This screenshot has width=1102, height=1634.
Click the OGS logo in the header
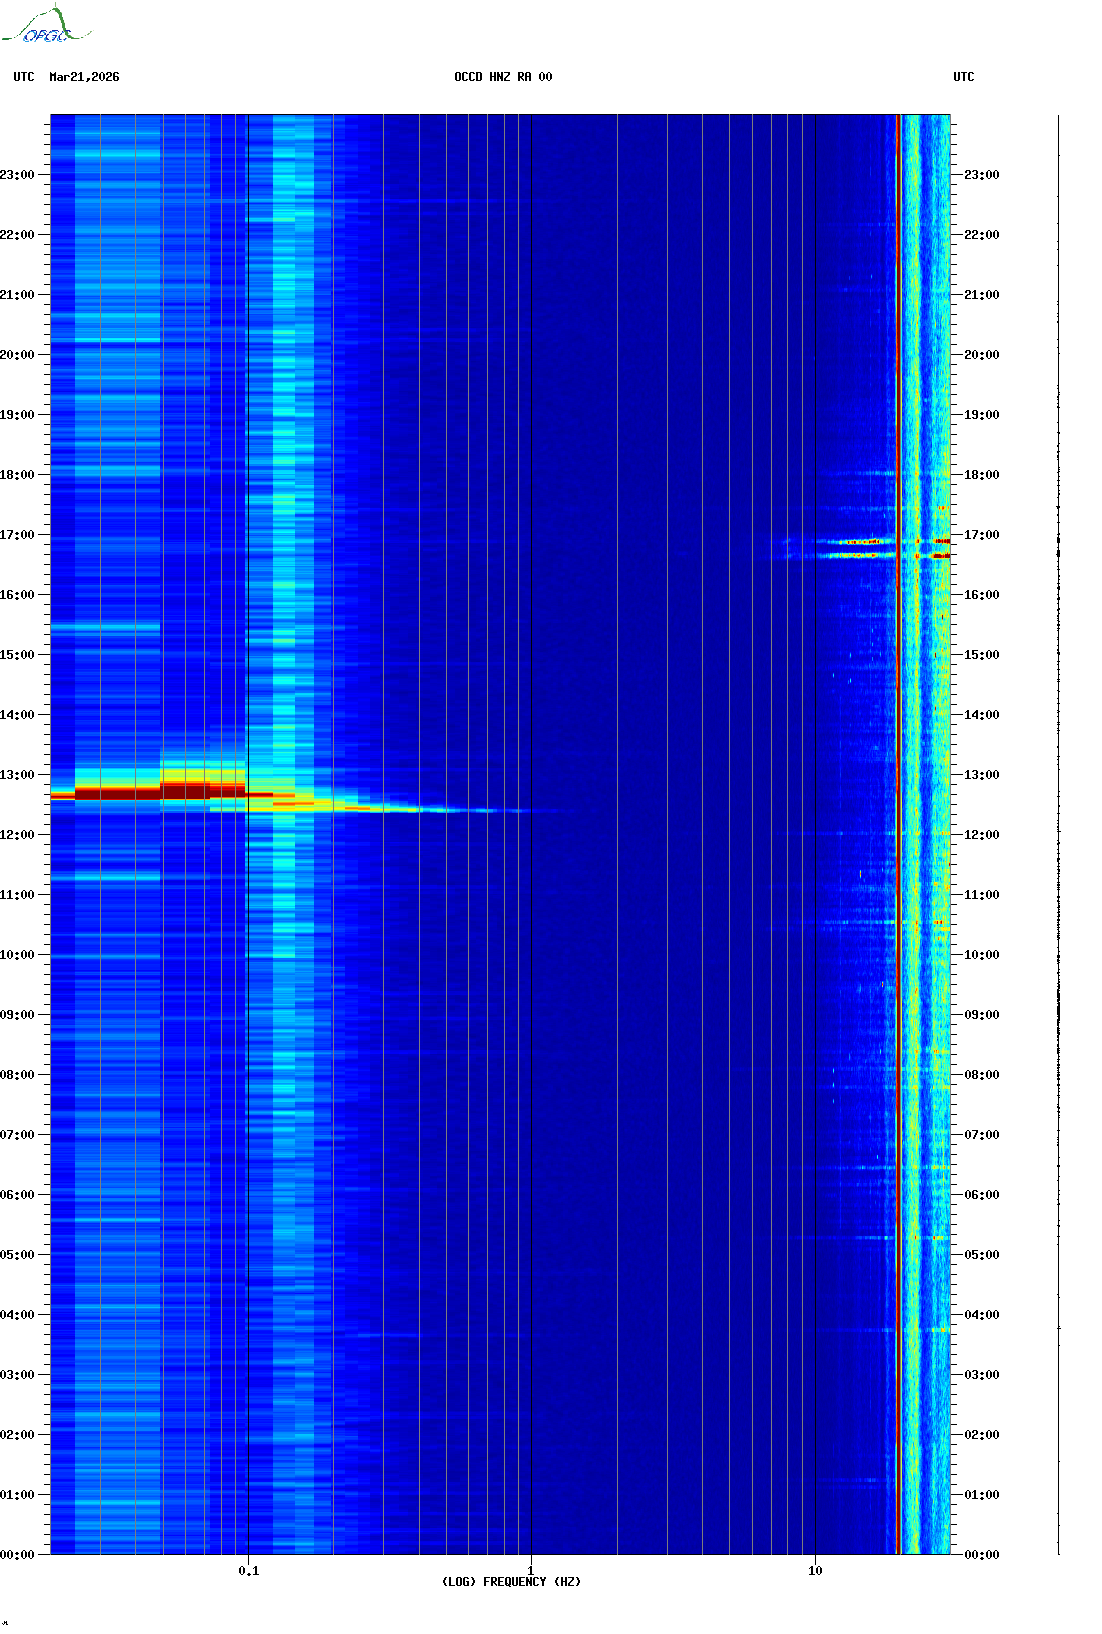tap(46, 25)
